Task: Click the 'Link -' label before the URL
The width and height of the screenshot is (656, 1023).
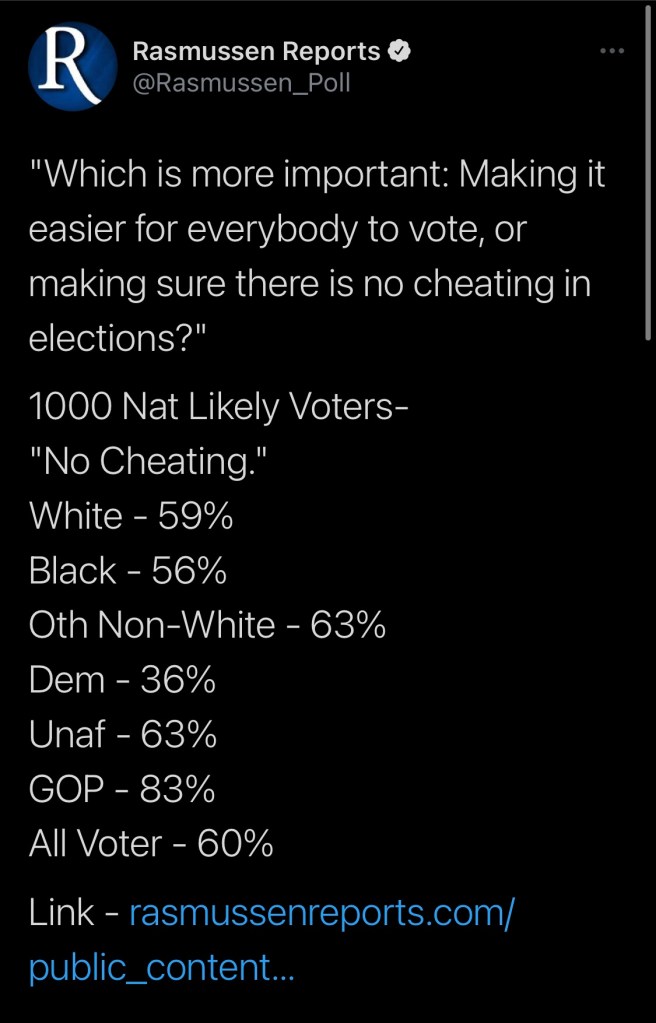Action: click(x=76, y=913)
